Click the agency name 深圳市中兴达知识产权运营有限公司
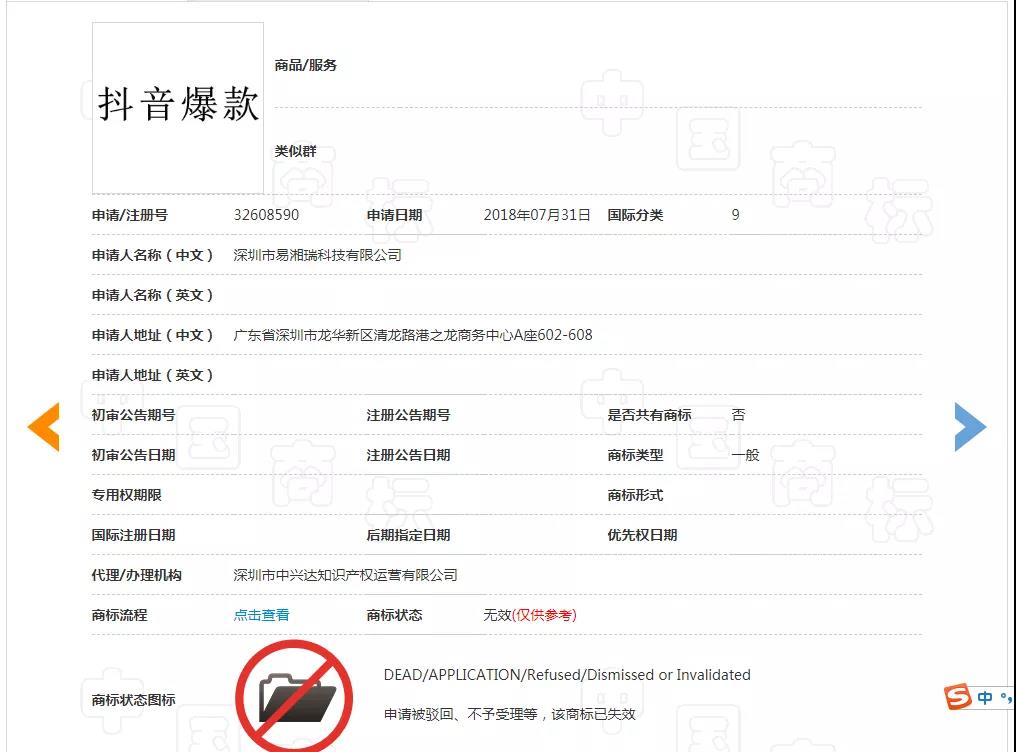Image resolution: width=1016 pixels, height=752 pixels. [x=345, y=575]
